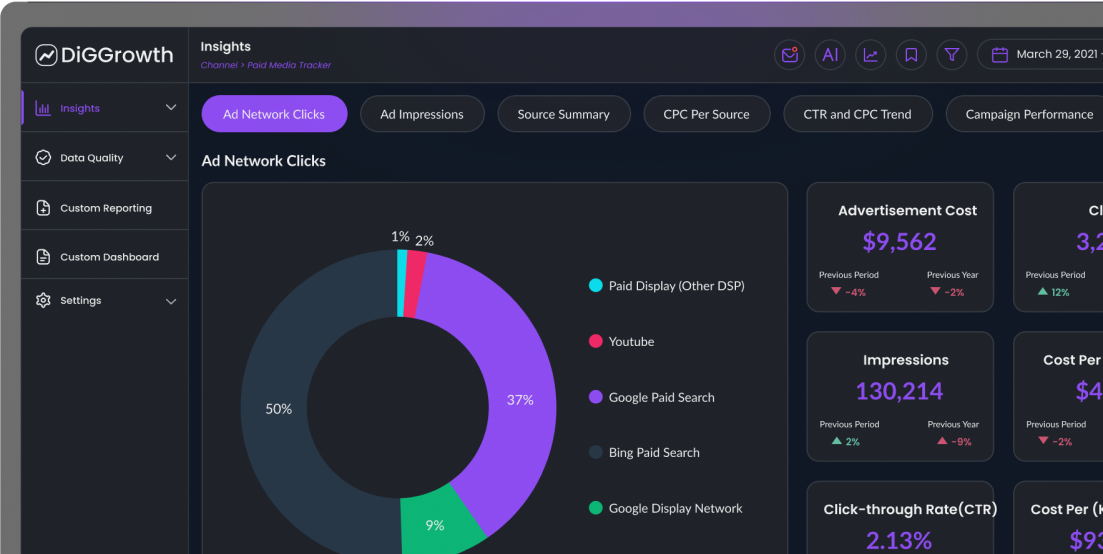
Task: Go to the Campaign Performance tab
Action: [x=1027, y=114]
